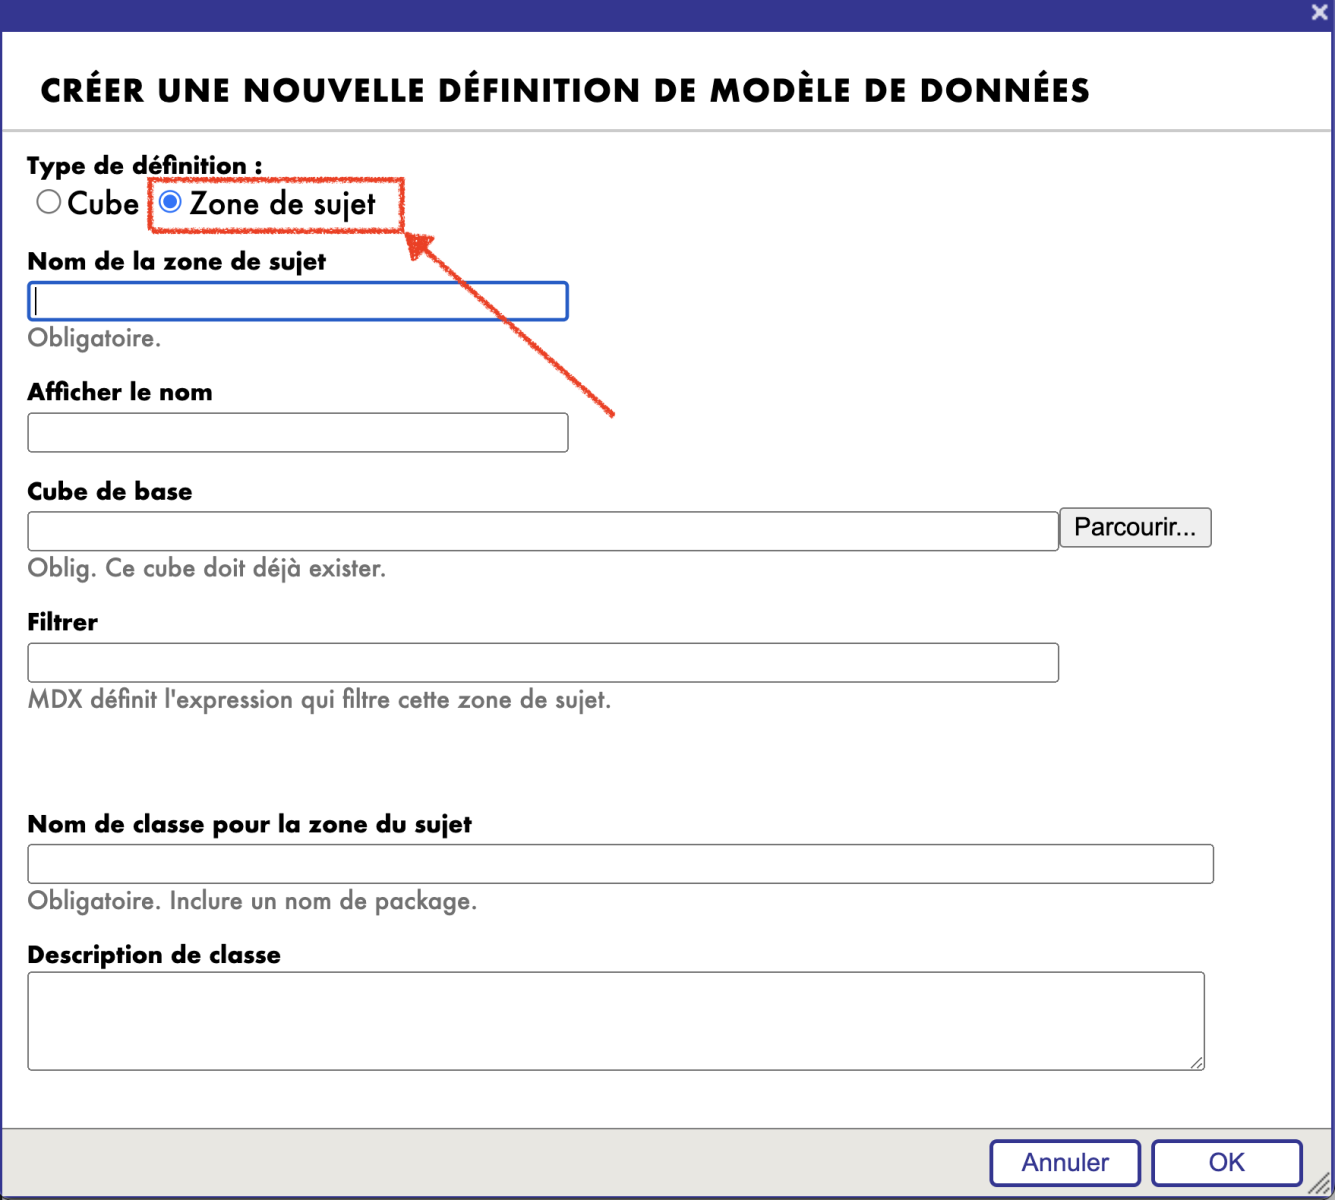Confirm with the OK button

(x=1226, y=1162)
